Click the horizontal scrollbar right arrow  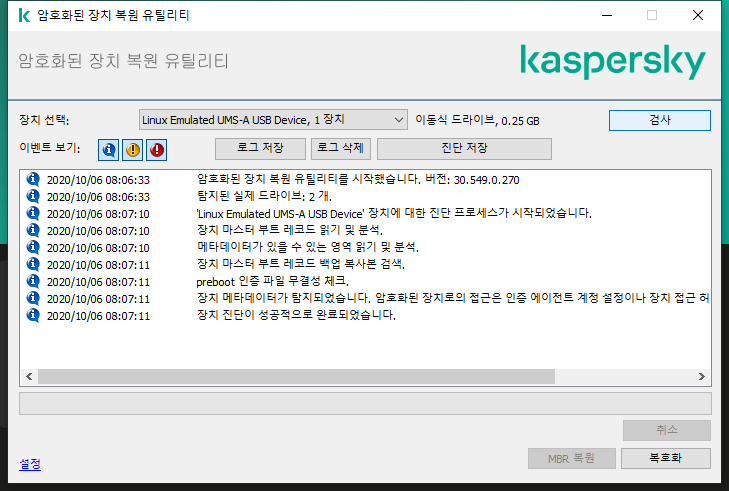pos(702,377)
